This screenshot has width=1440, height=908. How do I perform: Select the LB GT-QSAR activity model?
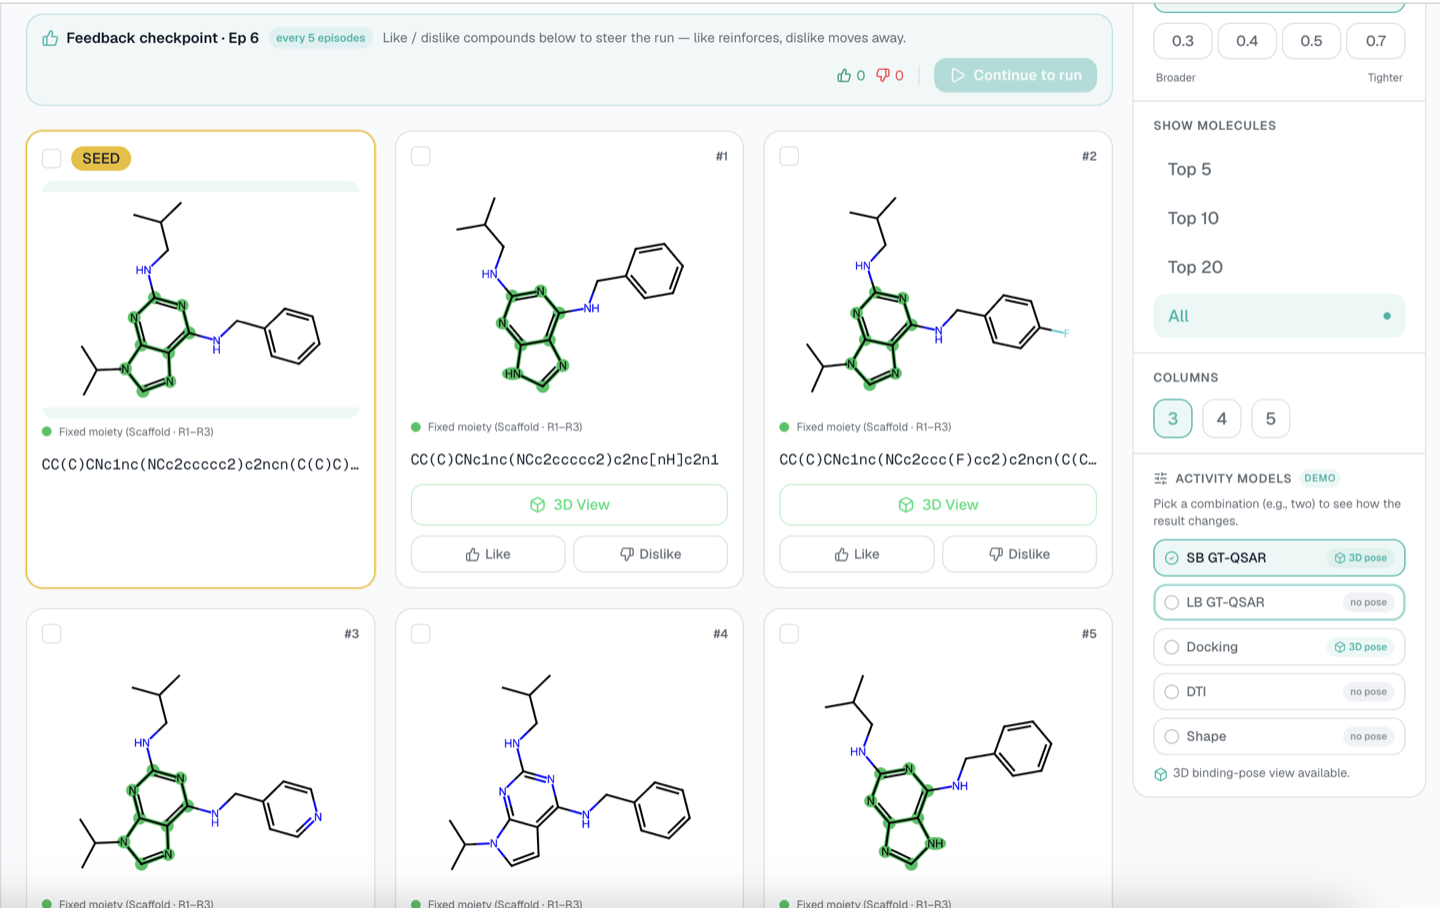pyautogui.click(x=1279, y=602)
